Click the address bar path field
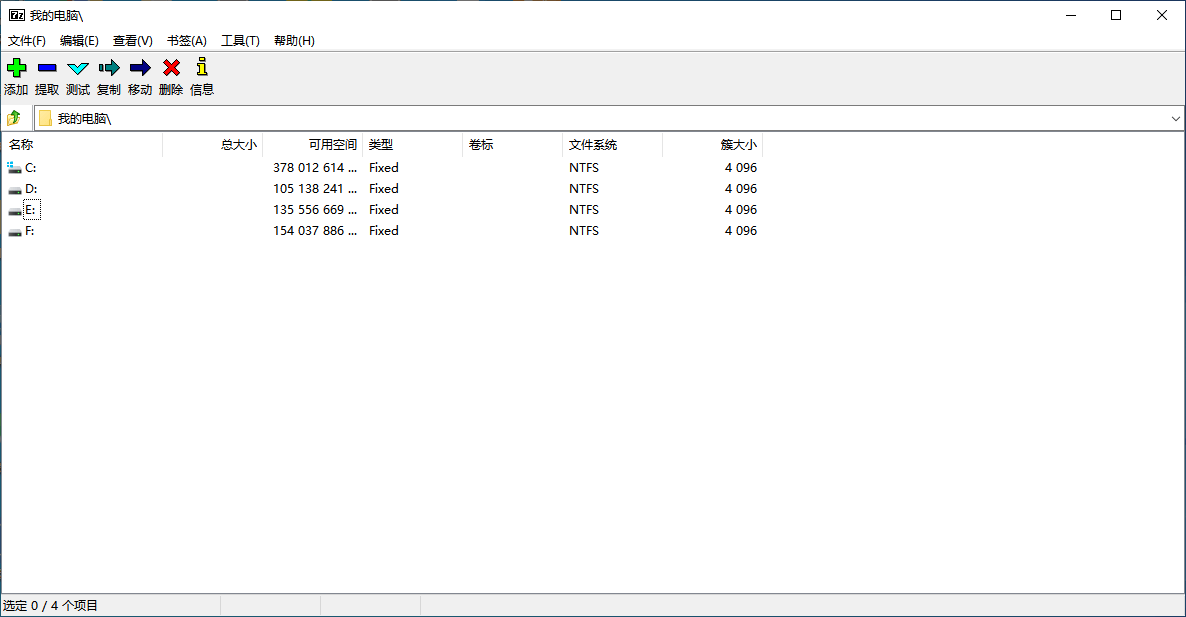Screen dimensions: 1186x617 (600, 119)
